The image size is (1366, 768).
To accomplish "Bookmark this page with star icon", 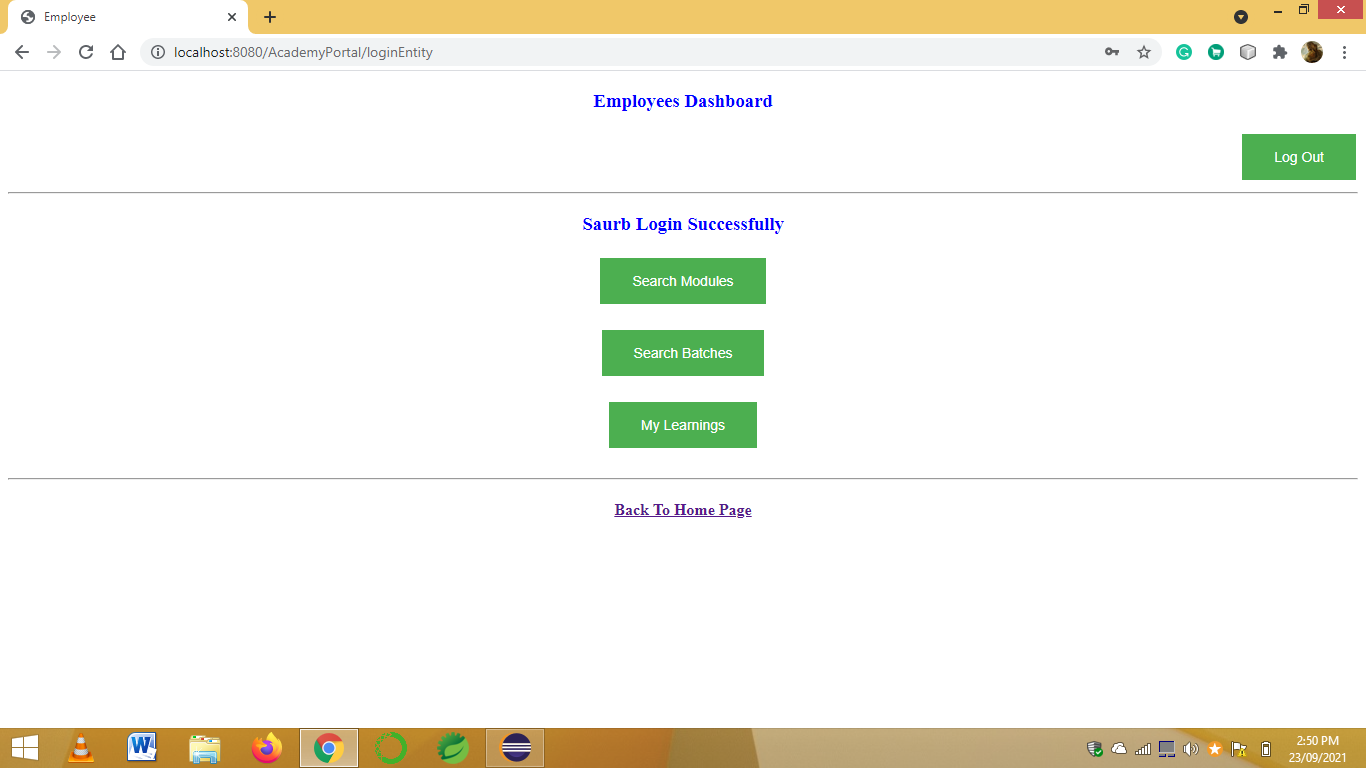I will 1144,52.
